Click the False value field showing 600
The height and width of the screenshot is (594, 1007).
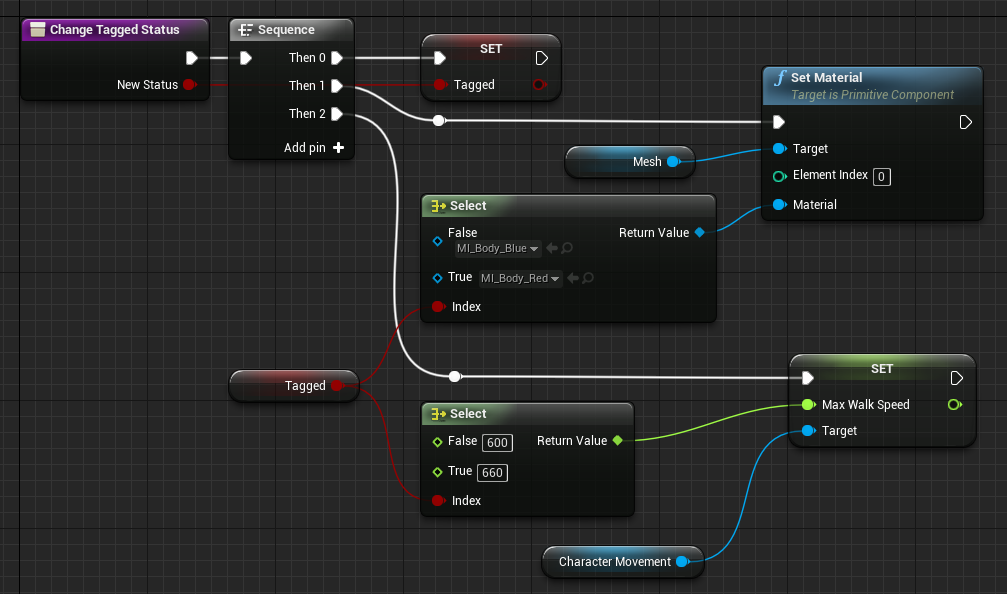point(497,443)
